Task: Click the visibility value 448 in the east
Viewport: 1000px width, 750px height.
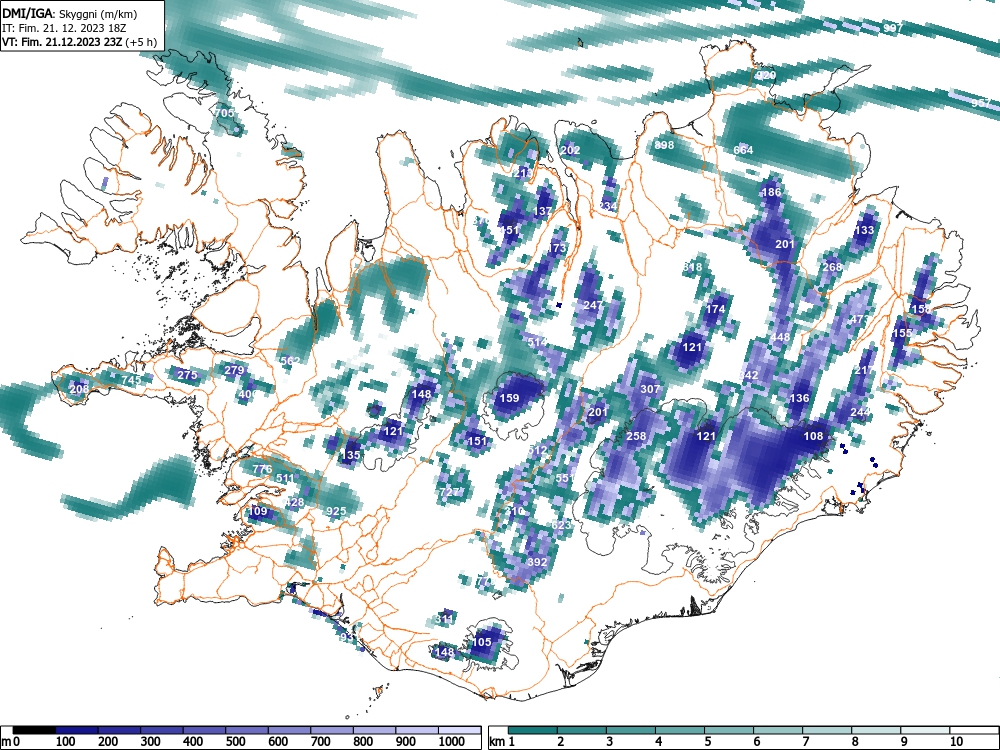Action: click(780, 337)
